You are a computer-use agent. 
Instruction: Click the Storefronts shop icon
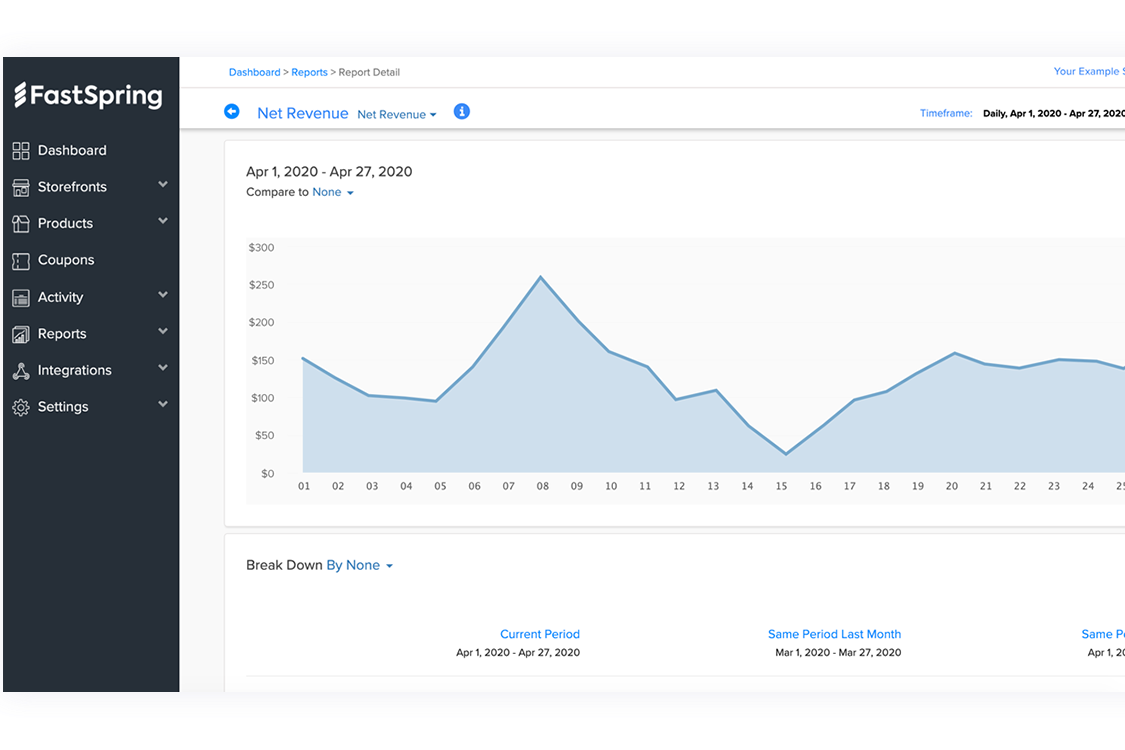(x=20, y=188)
